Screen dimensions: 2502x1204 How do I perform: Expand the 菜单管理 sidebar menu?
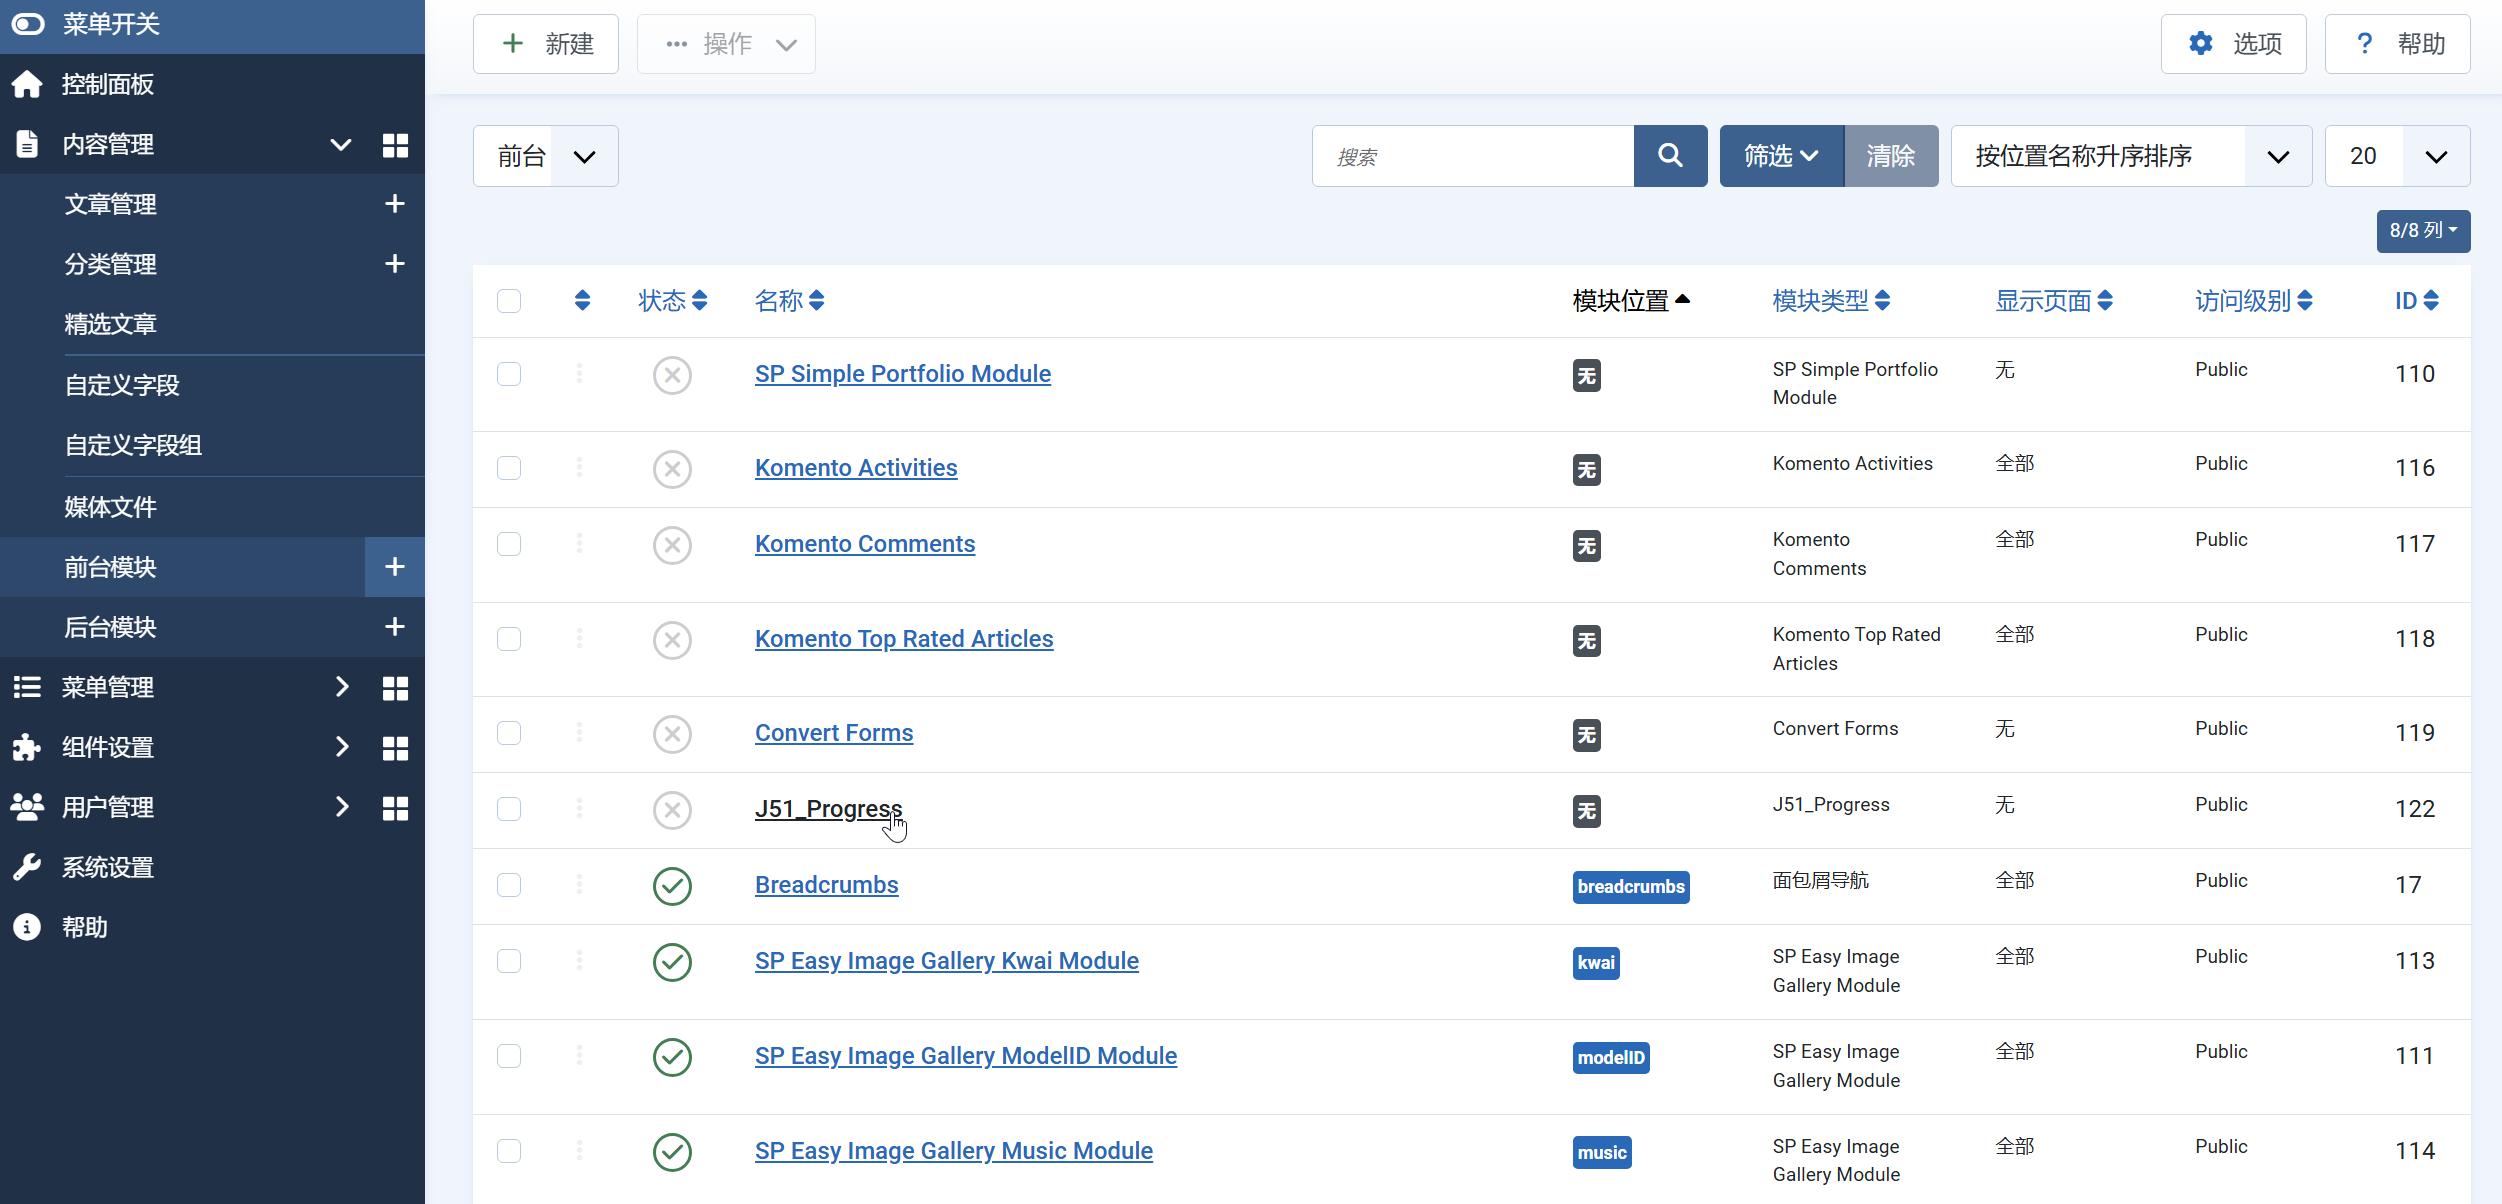108,688
